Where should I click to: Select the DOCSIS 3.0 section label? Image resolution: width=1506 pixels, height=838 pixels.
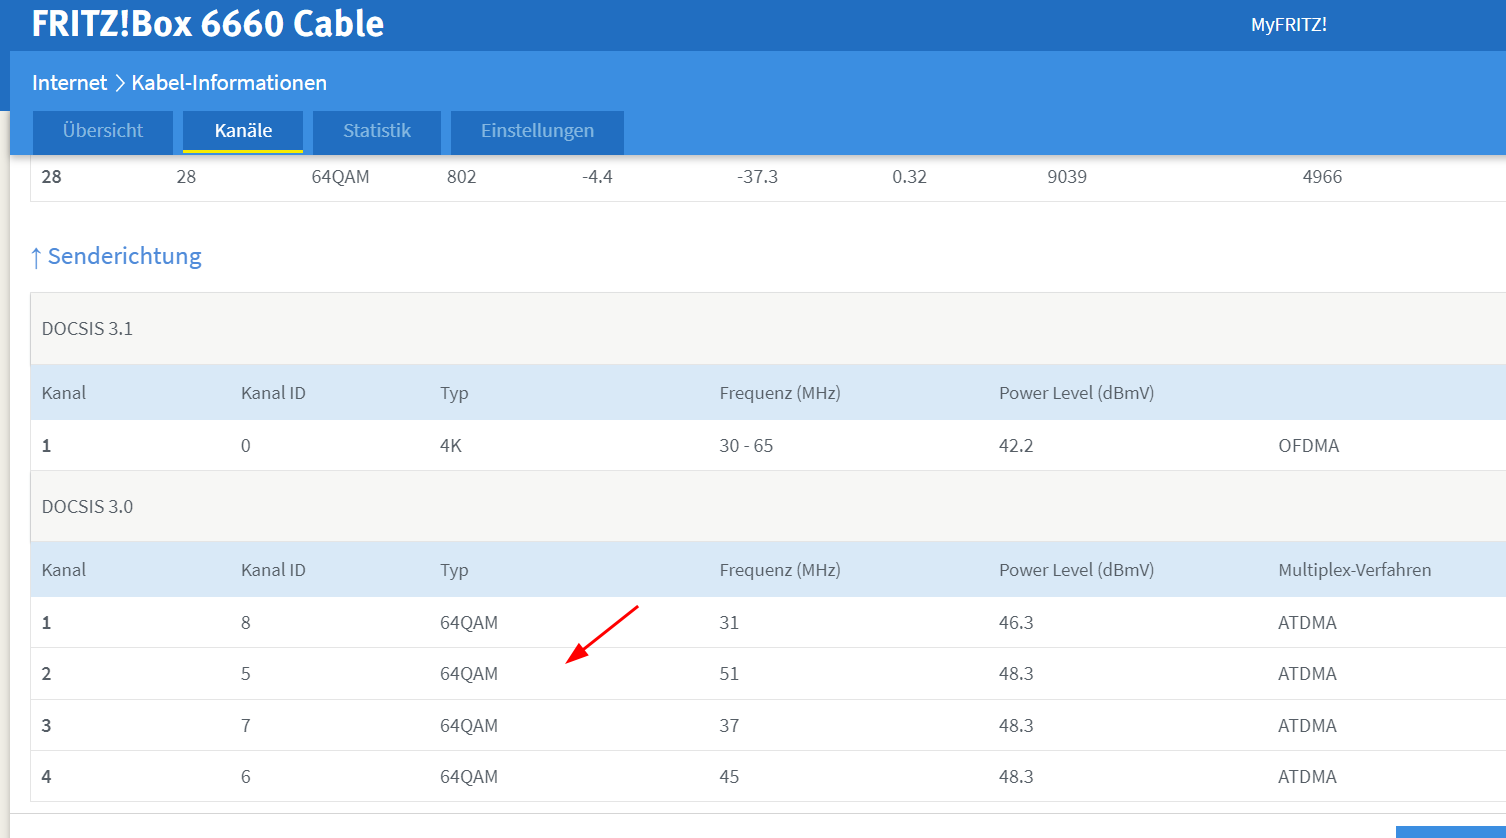[x=87, y=507]
